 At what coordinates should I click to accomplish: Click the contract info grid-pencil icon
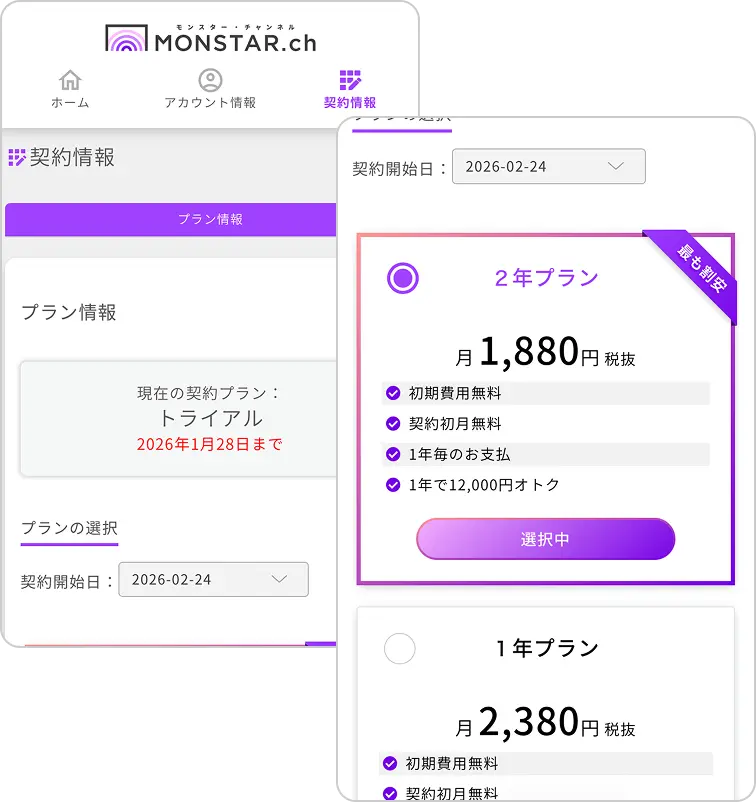click(350, 80)
